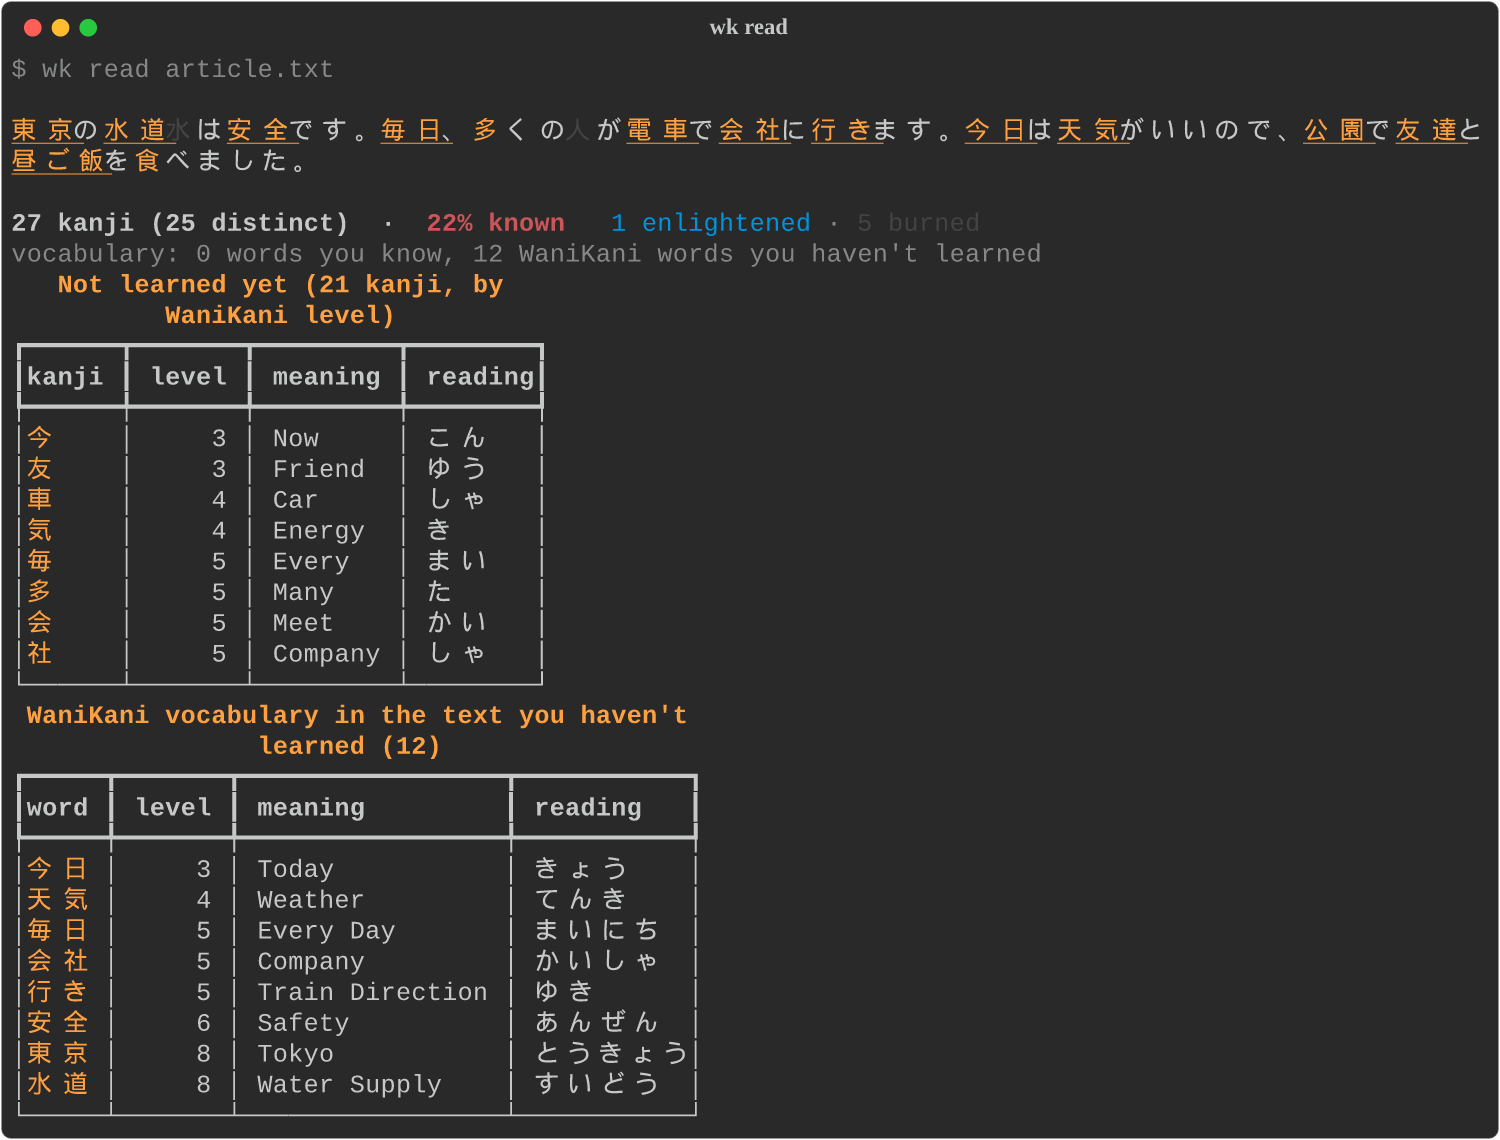The height and width of the screenshot is (1140, 1500).
Task: Click the yellow minimize window button
Action: coord(60,28)
